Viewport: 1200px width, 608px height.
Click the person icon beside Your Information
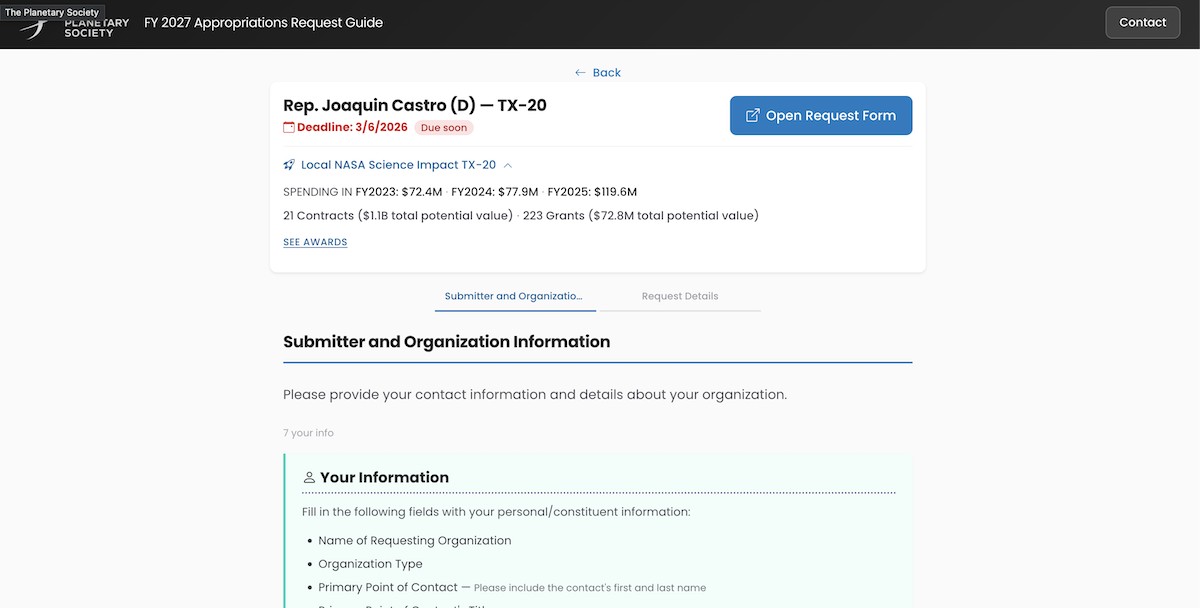tap(309, 478)
